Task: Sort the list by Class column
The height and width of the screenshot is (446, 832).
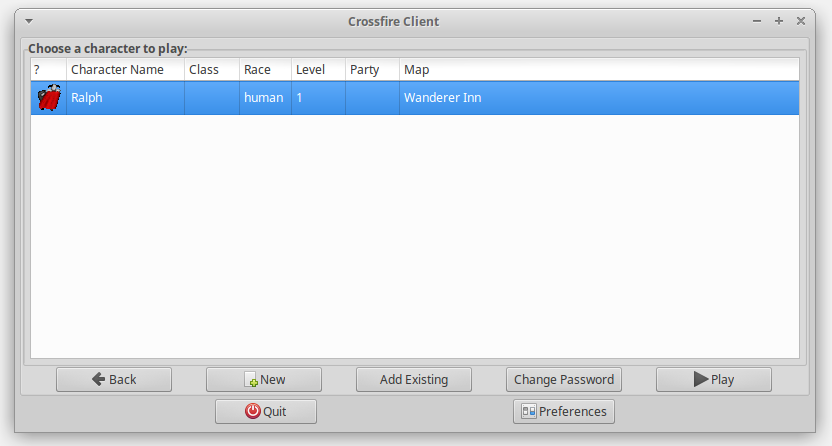Action: pyautogui.click(x=211, y=70)
